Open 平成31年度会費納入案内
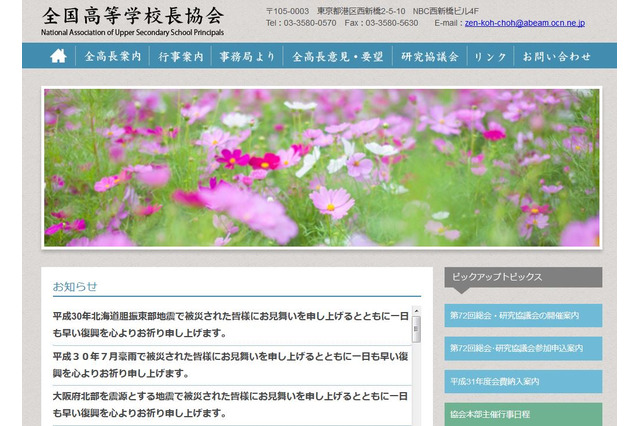The image size is (640, 426). (x=523, y=382)
